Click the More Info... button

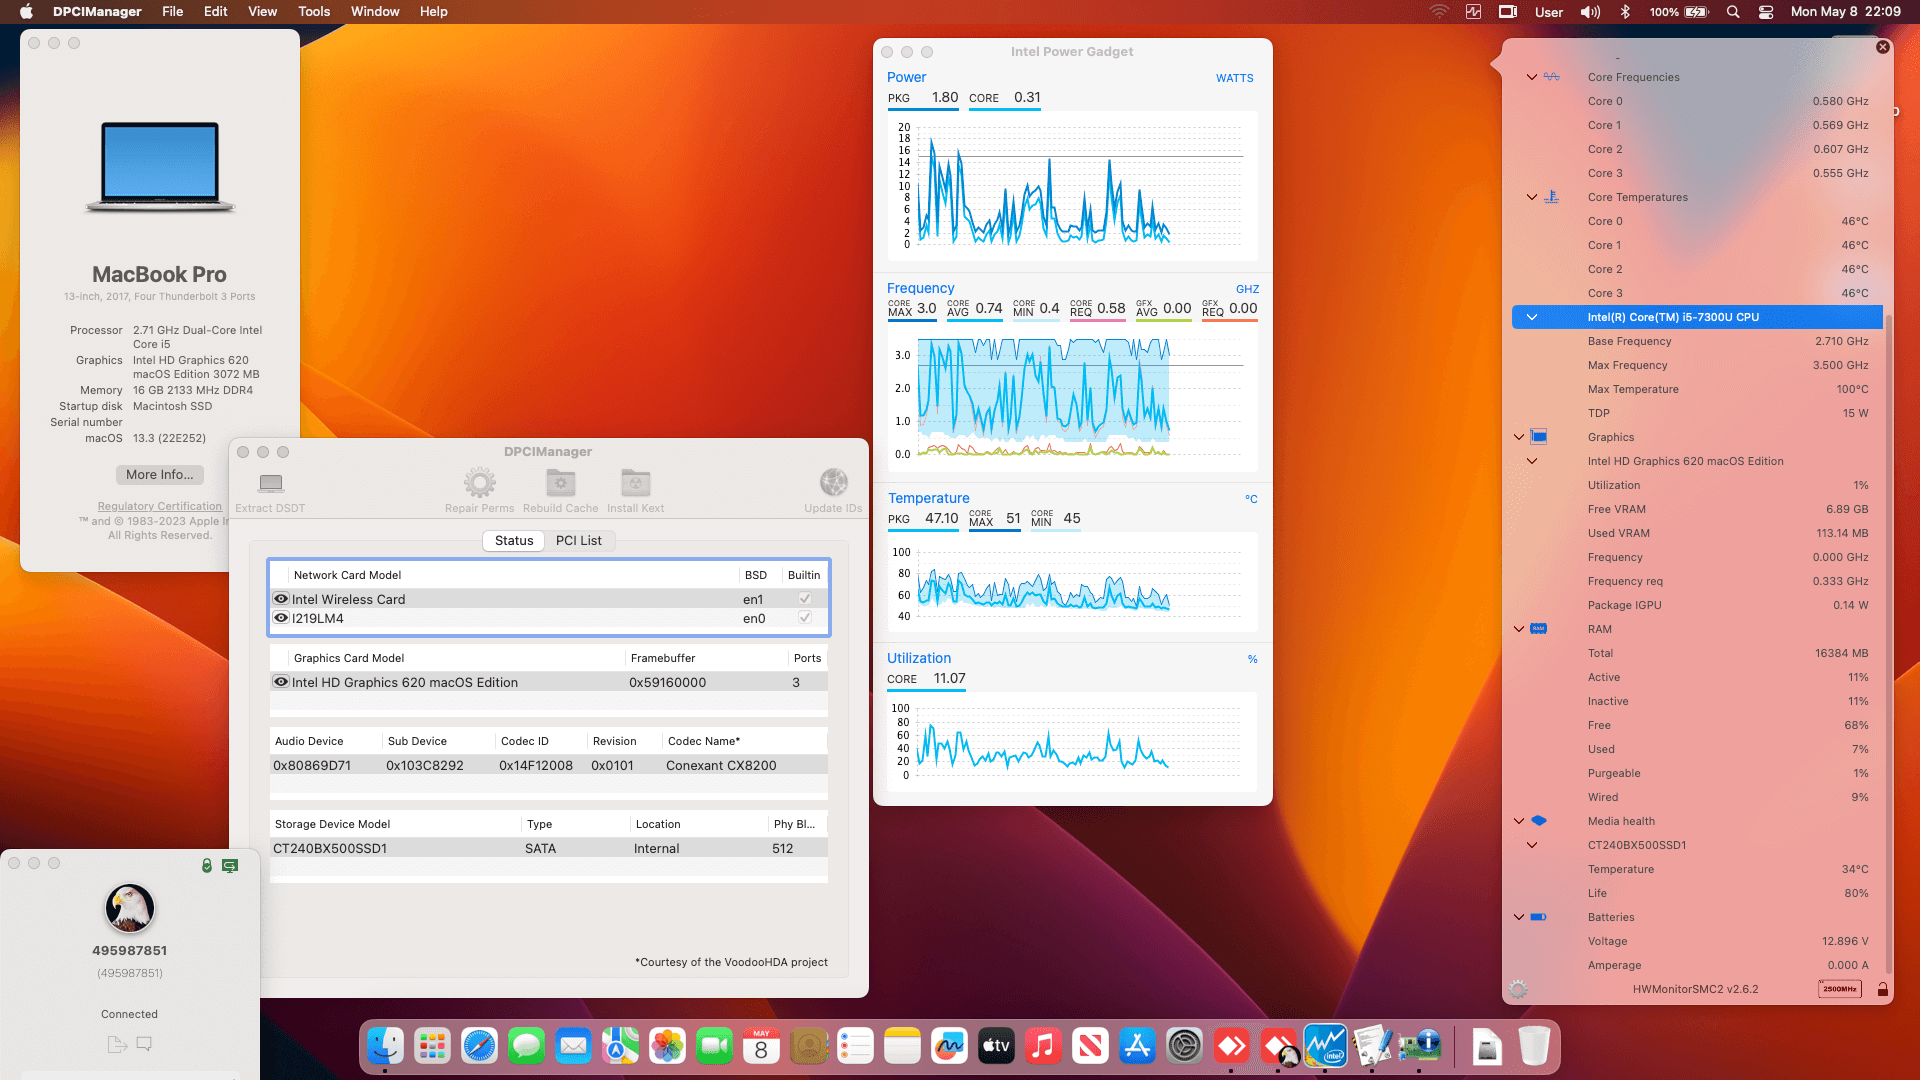pyautogui.click(x=160, y=475)
